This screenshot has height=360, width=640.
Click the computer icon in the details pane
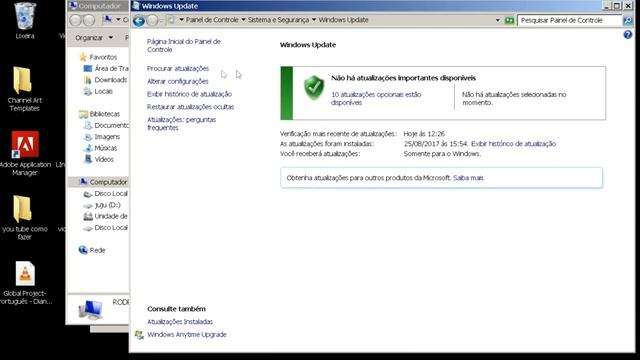(x=90, y=309)
